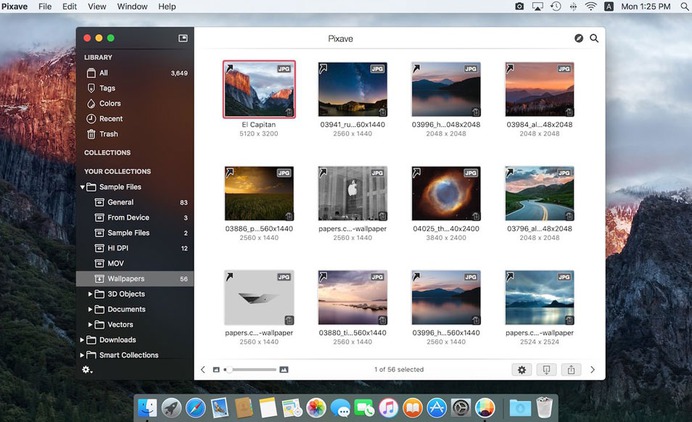Click the import icon in bottom bar
This screenshot has height=422, width=692.
coord(546,369)
